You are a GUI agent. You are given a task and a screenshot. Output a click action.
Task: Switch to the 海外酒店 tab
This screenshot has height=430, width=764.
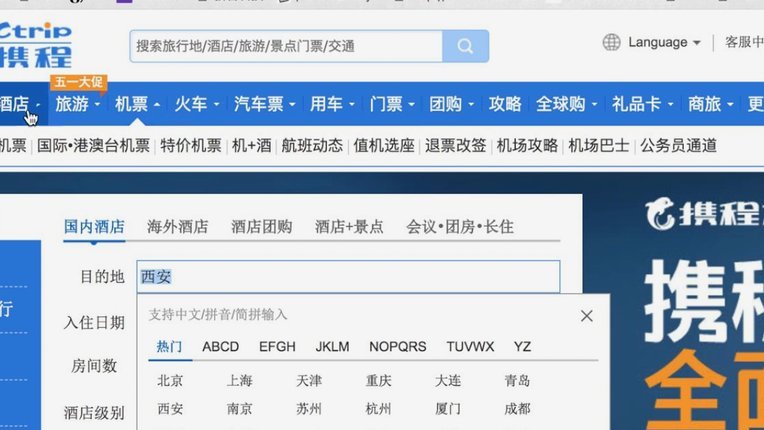point(177,226)
